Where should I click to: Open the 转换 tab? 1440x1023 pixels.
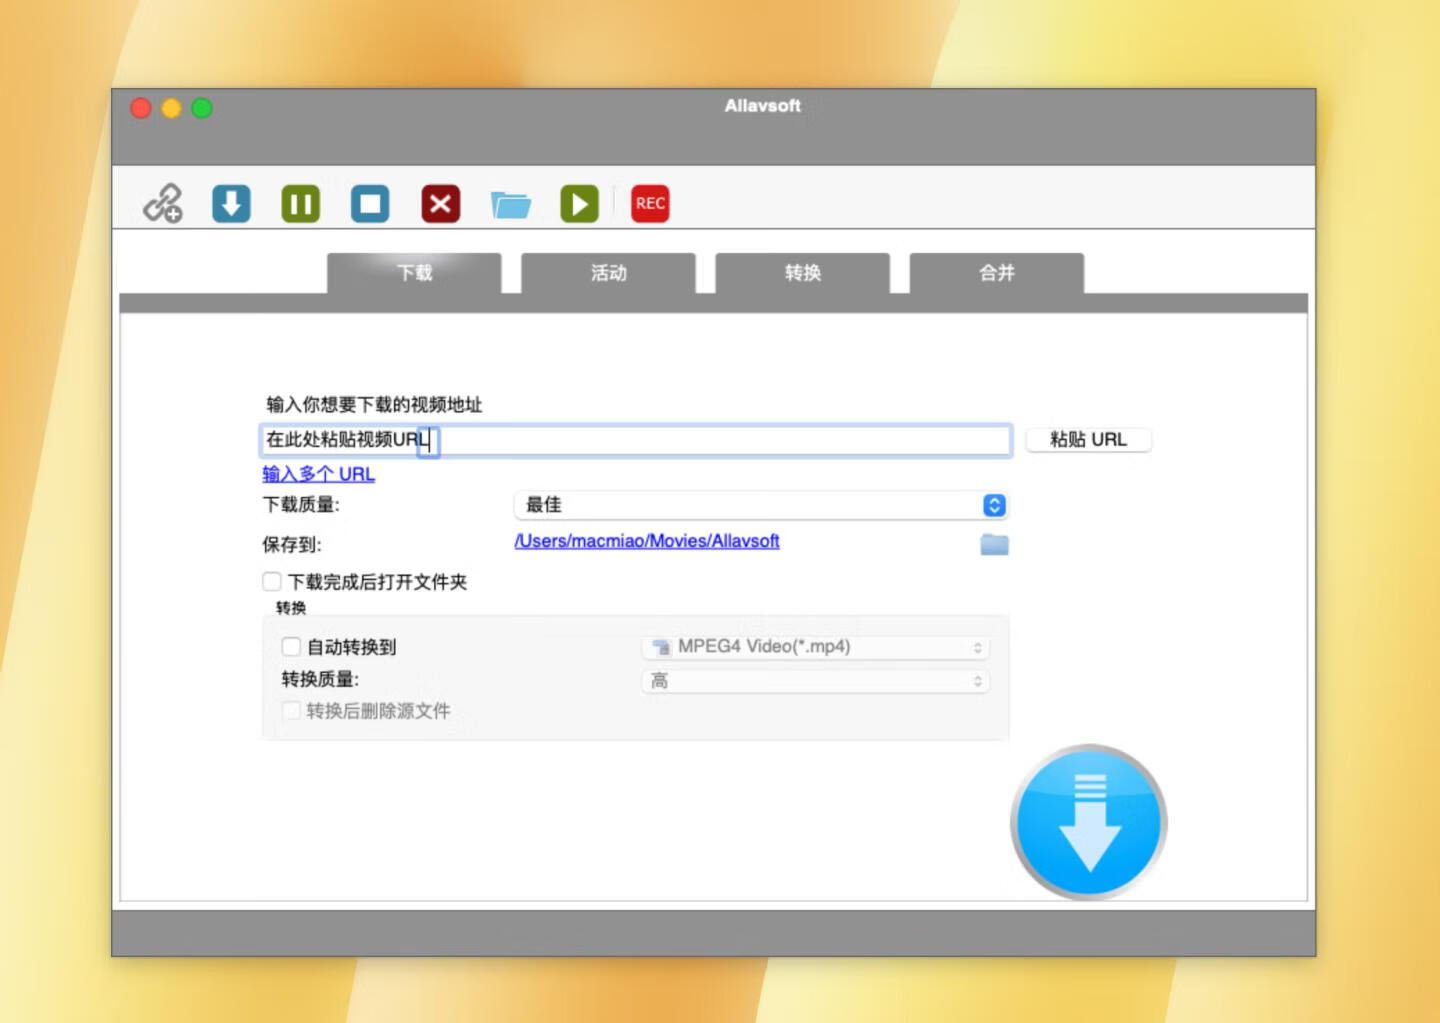point(802,273)
